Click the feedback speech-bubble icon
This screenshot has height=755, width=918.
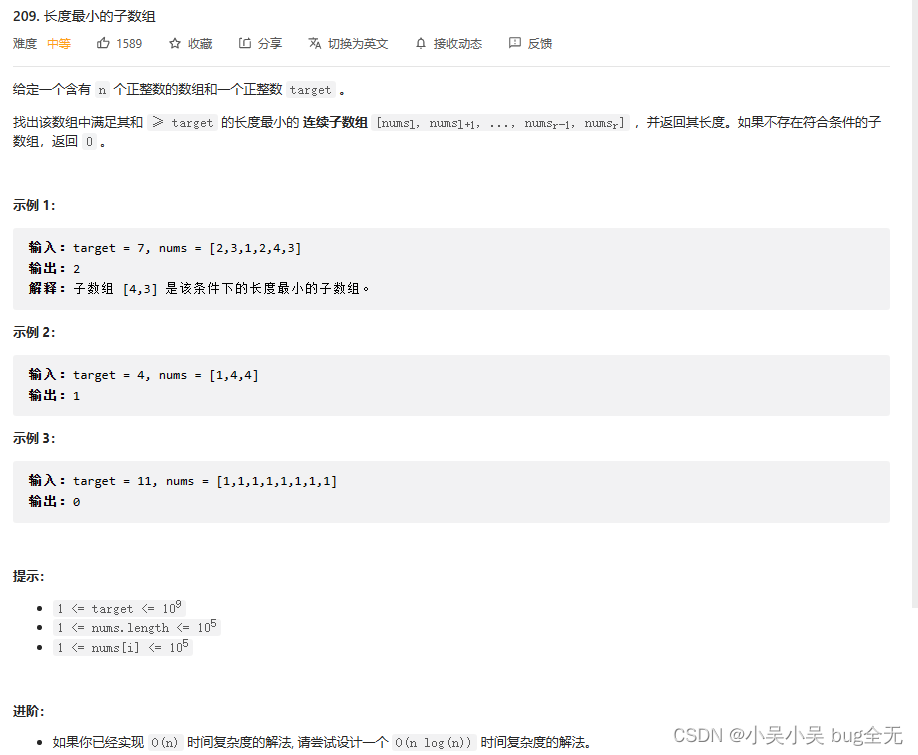pyautogui.click(x=514, y=43)
